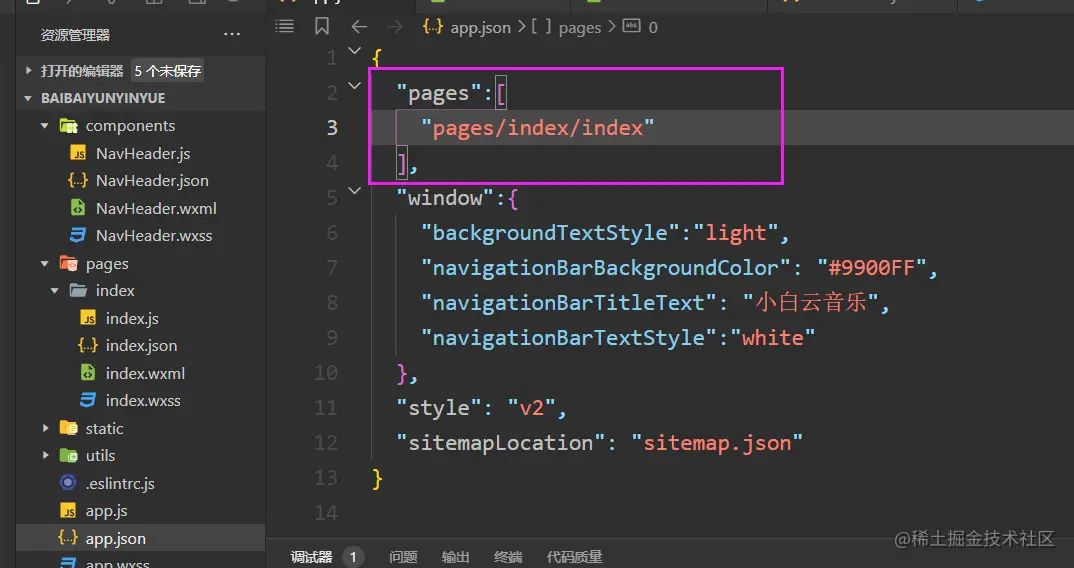Open the explorer more actions ellipsis
Viewport: 1074px width, 568px height.
click(232, 34)
